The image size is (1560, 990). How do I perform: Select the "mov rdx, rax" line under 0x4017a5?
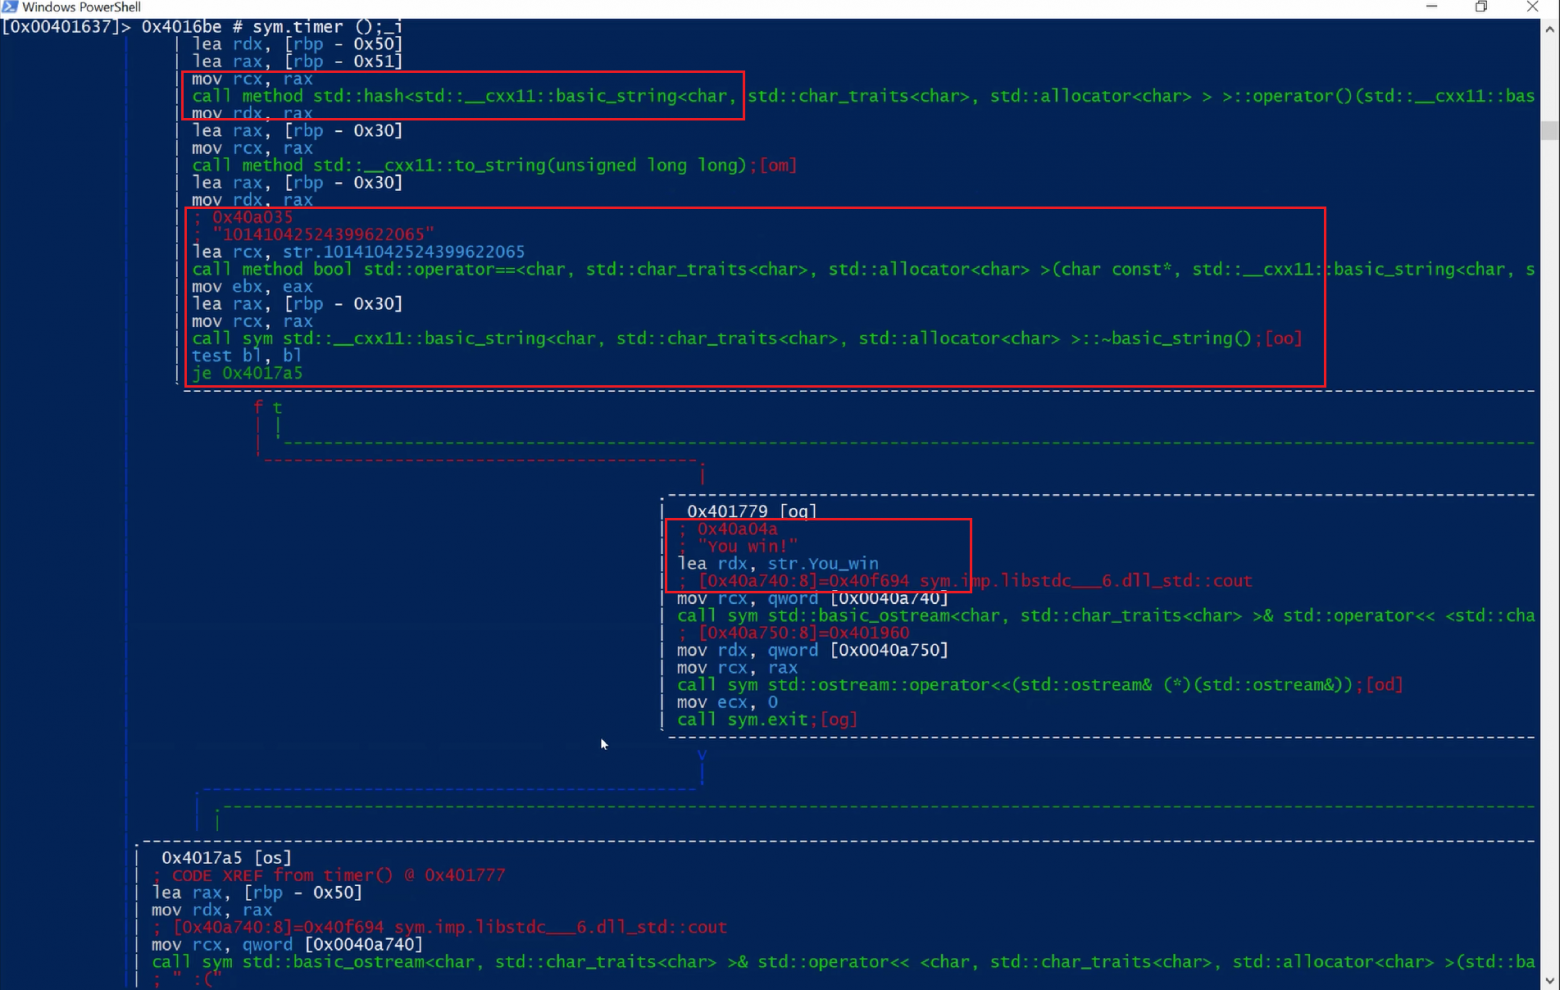pos(212,910)
